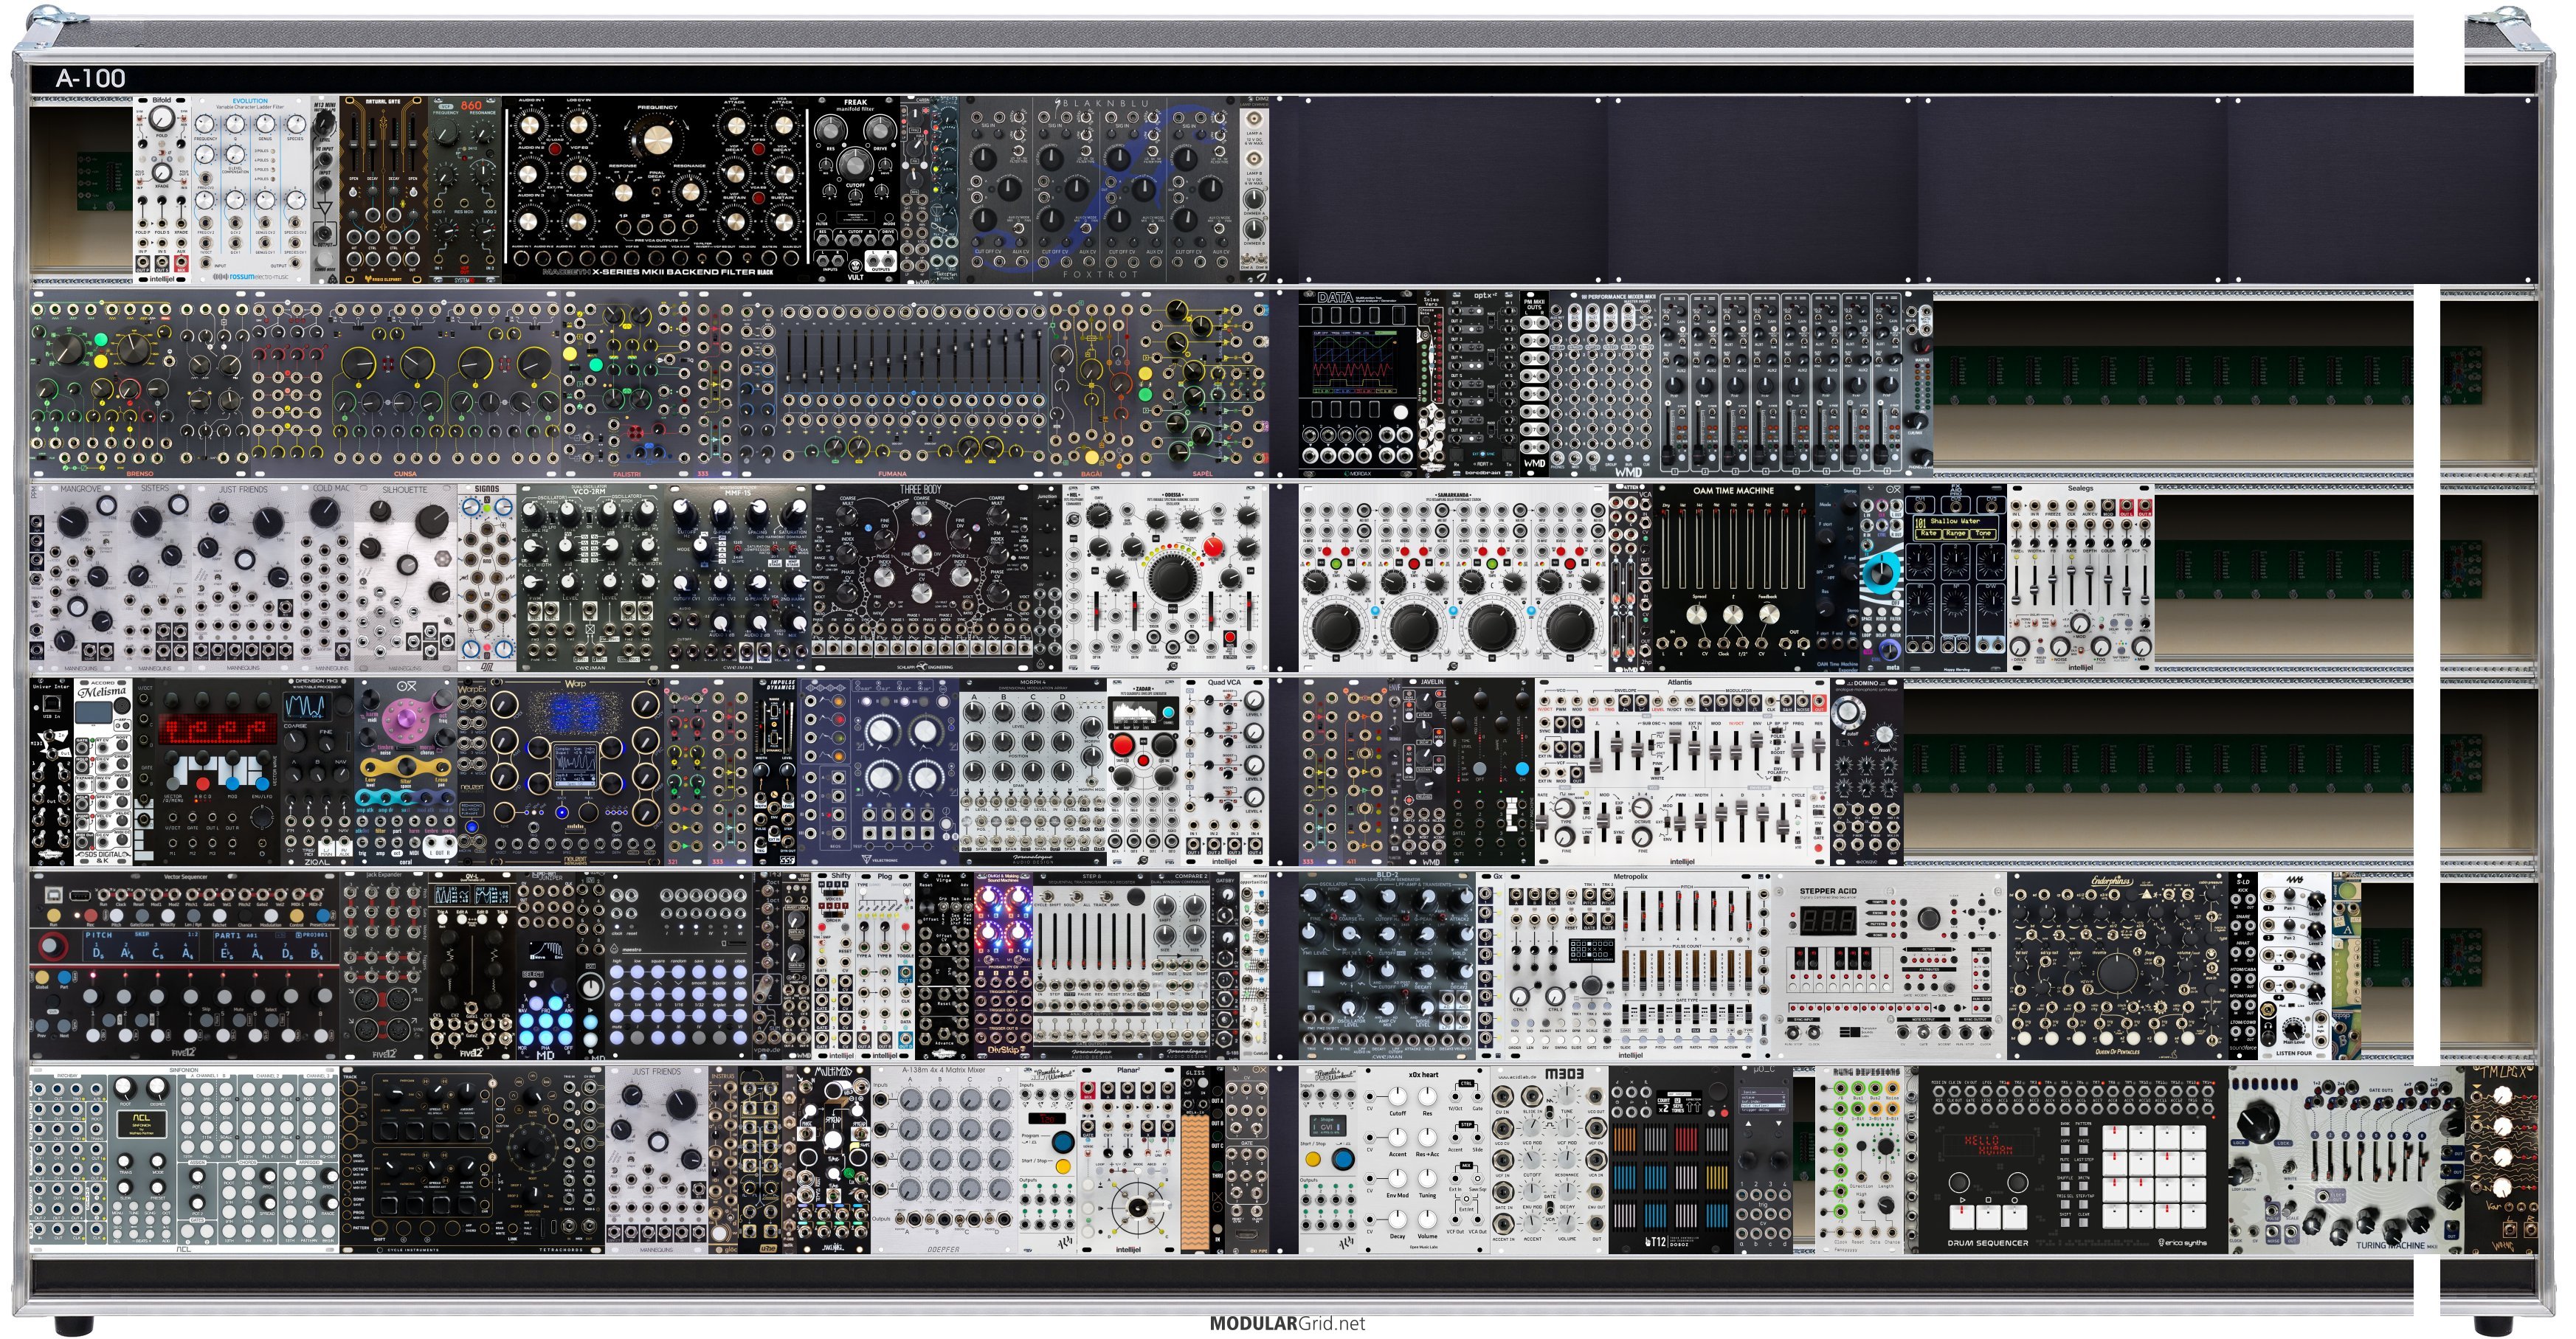Select the Five12 Jack Expander module
Screen dimensions: 2576x1339
[x=384, y=965]
